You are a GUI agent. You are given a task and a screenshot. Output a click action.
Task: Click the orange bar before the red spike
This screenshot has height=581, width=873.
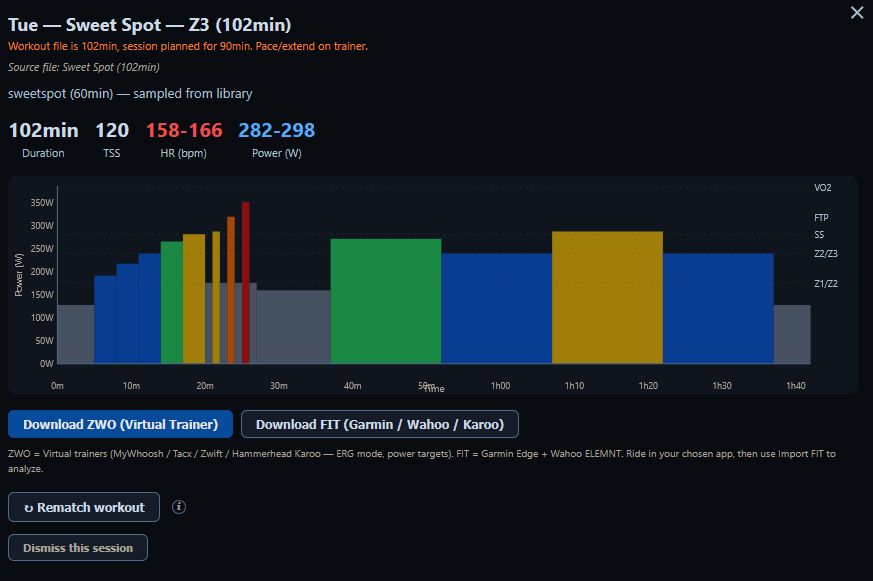point(231,290)
